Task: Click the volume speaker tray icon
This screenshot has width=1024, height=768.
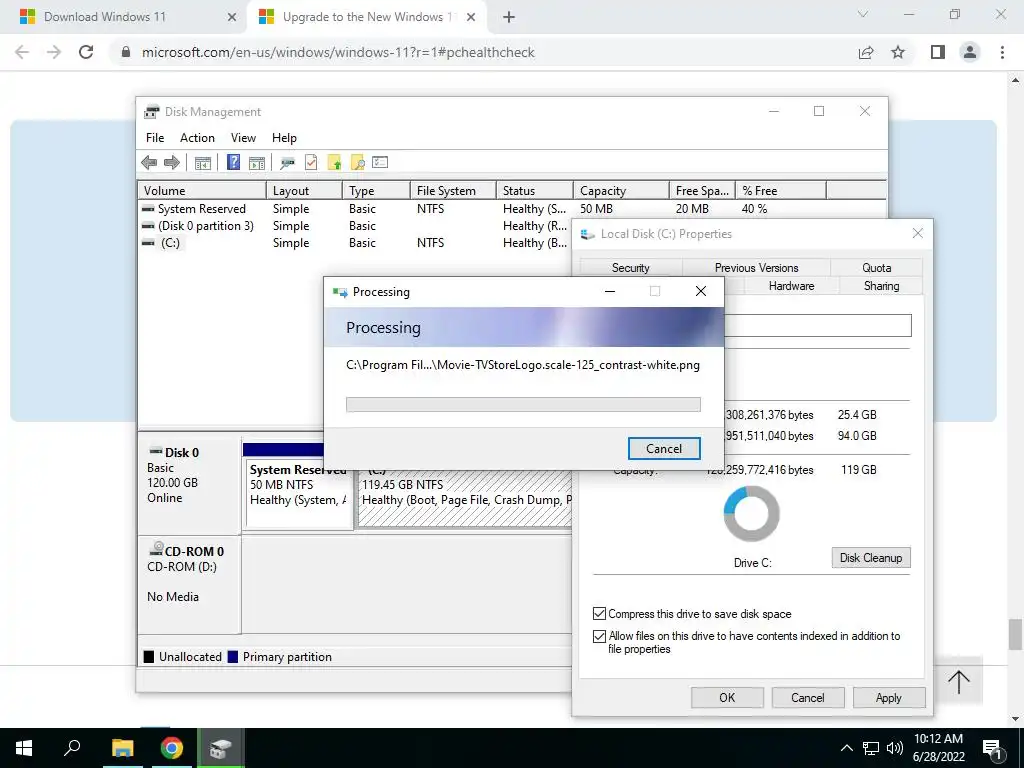Action: 895,748
